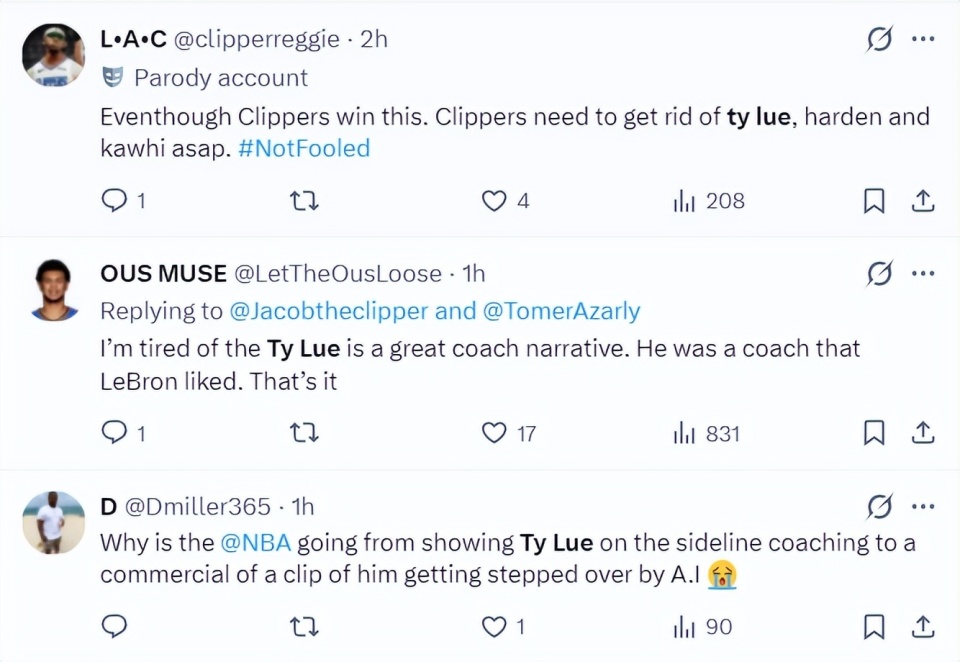Bookmark the Dmiller365 tweet

tap(874, 627)
